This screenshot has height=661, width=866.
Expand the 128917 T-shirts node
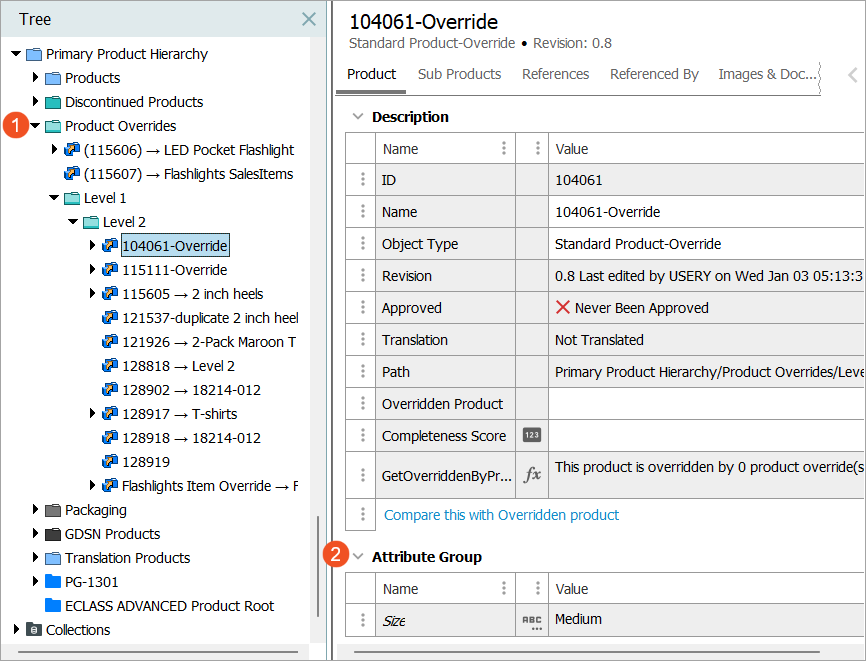click(x=93, y=414)
